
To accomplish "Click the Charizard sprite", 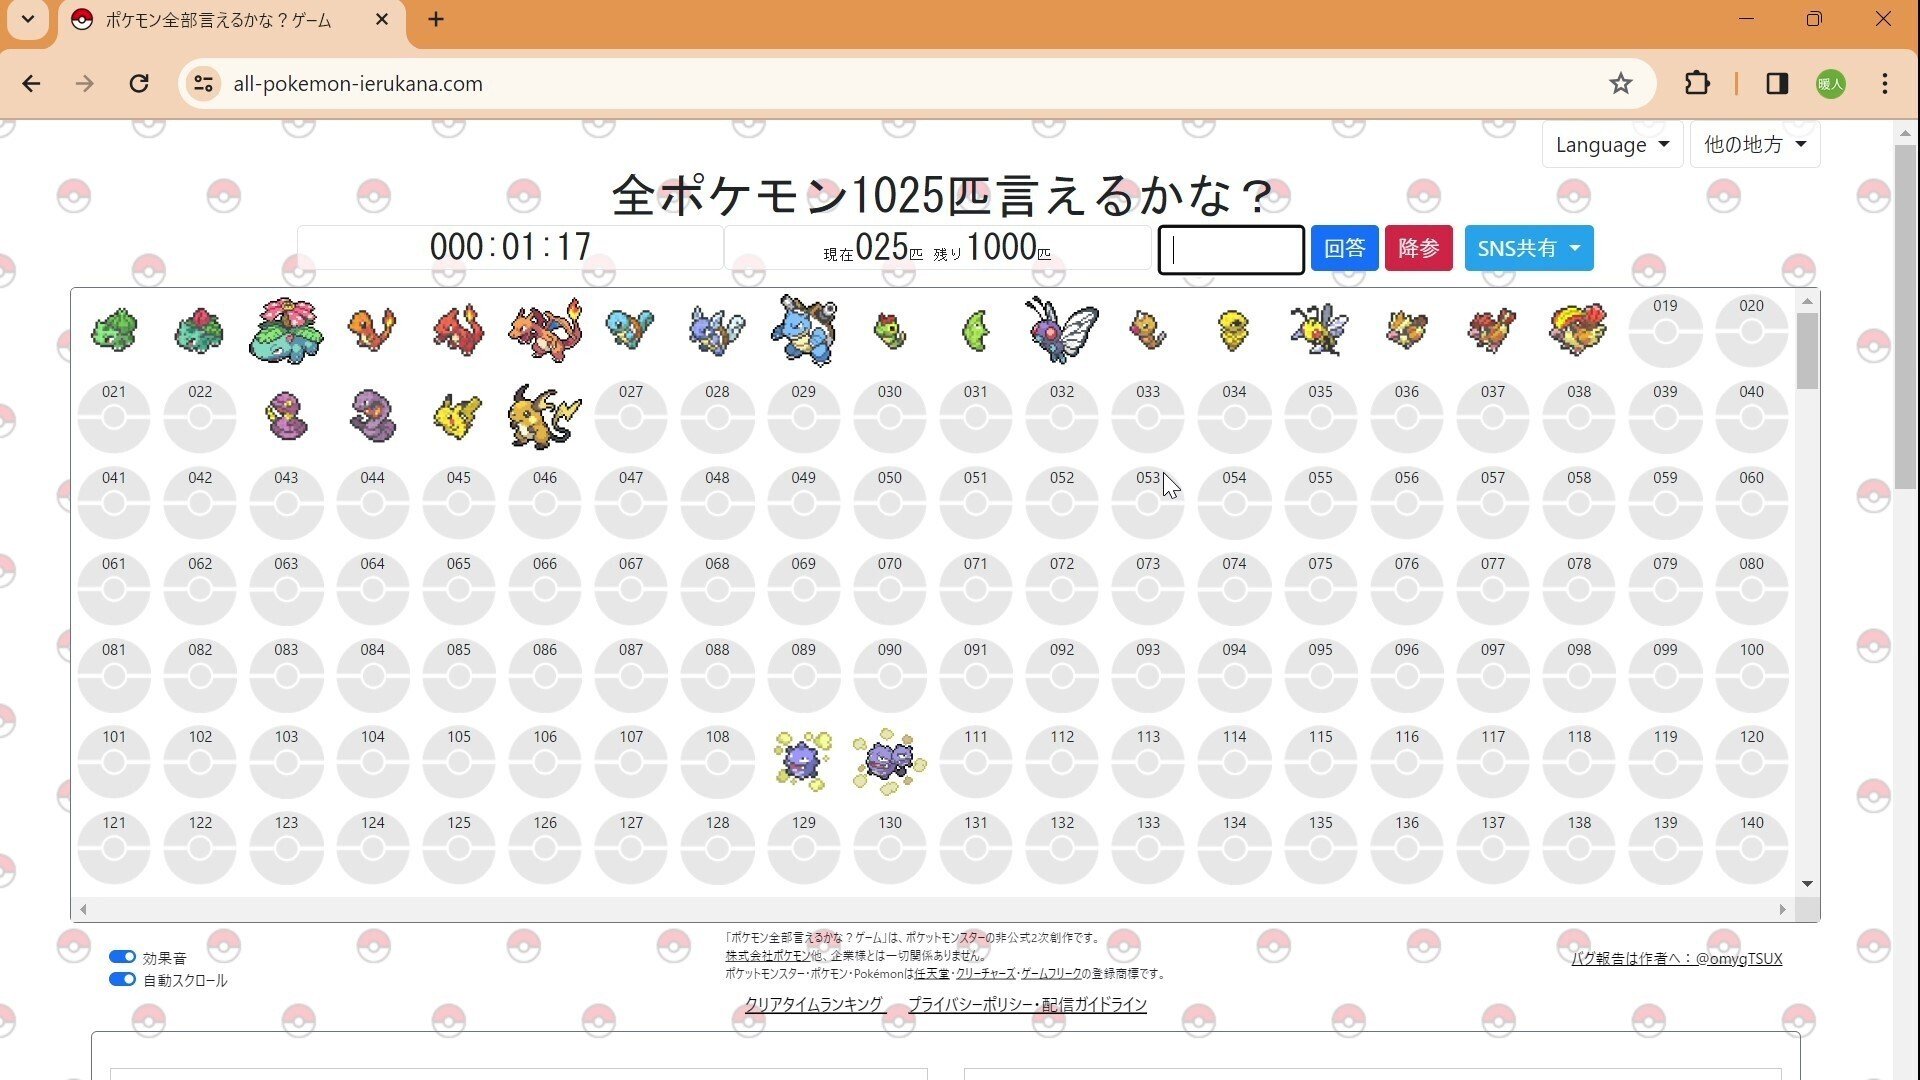I will click(x=543, y=330).
